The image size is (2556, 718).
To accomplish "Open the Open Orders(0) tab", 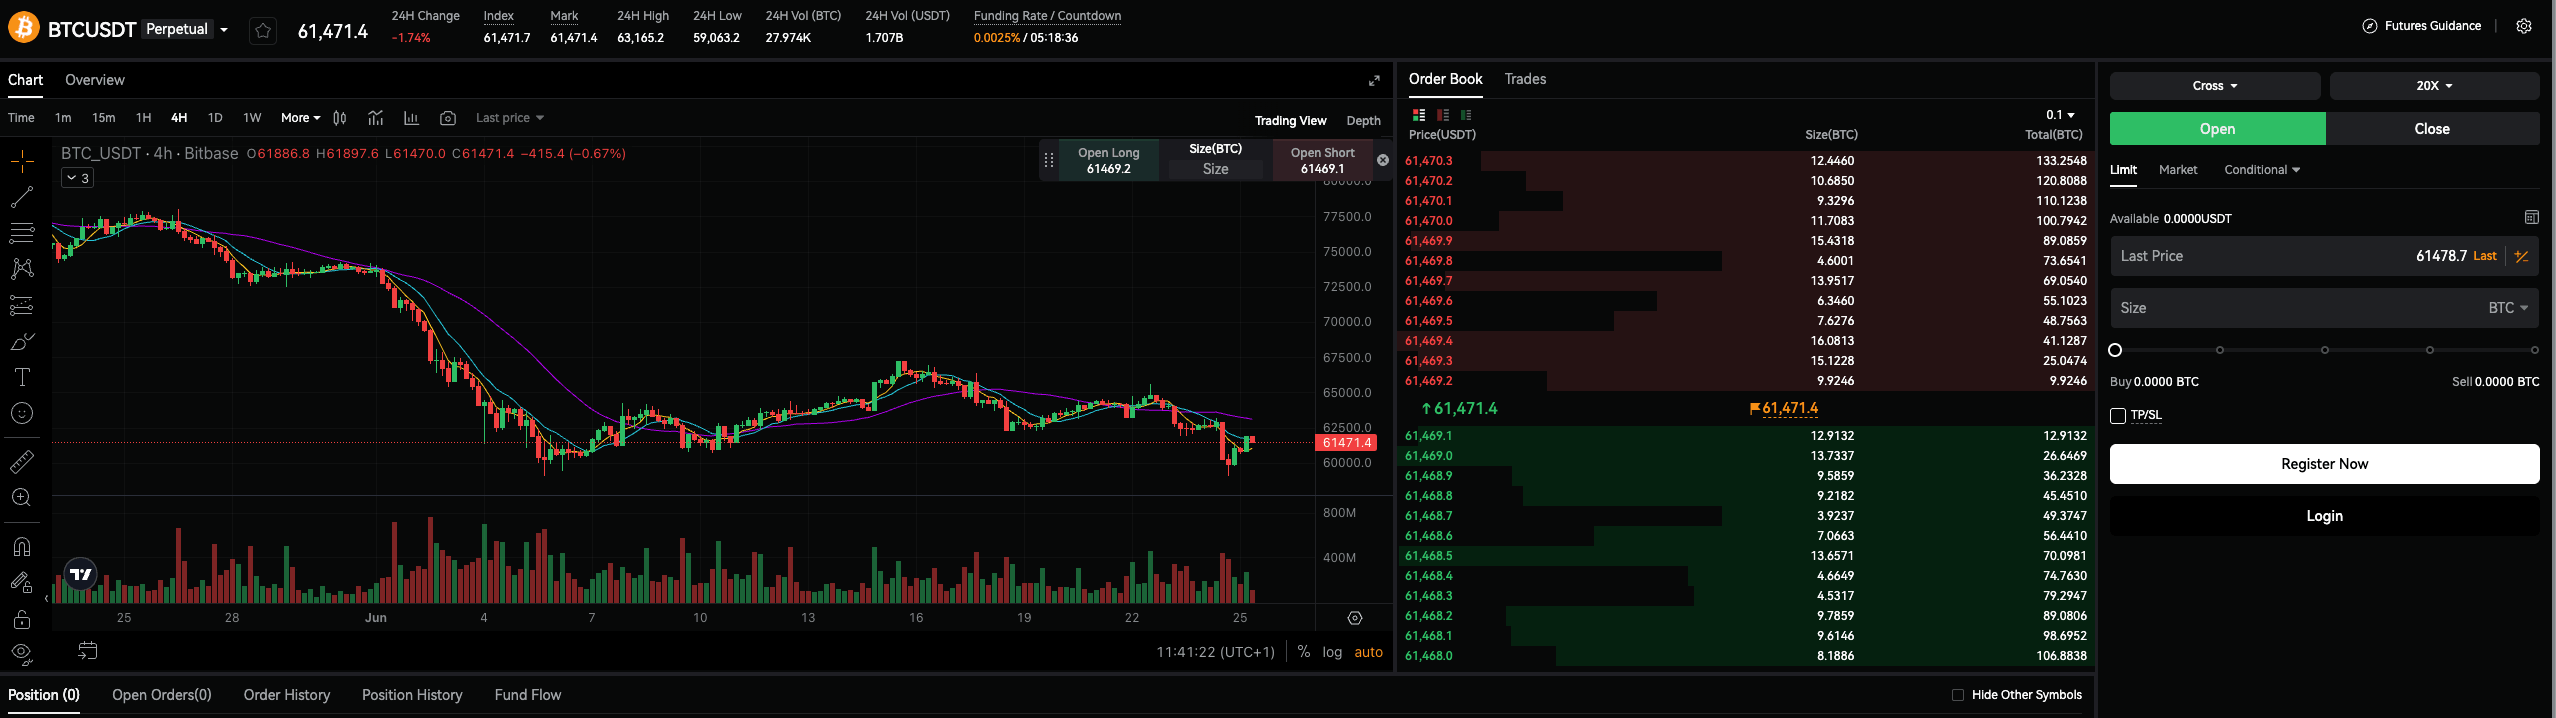I will (x=162, y=695).
